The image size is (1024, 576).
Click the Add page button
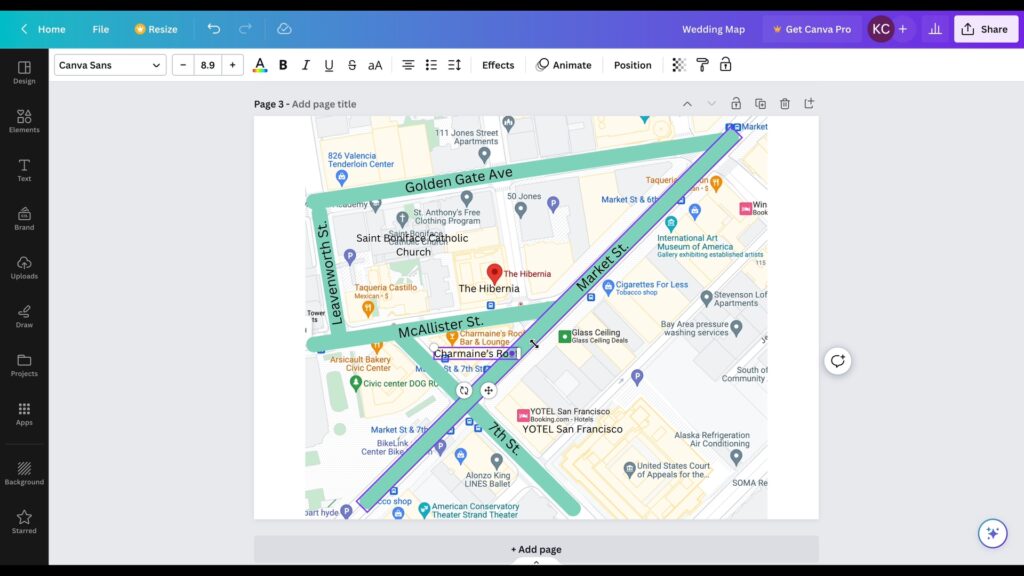click(x=536, y=549)
